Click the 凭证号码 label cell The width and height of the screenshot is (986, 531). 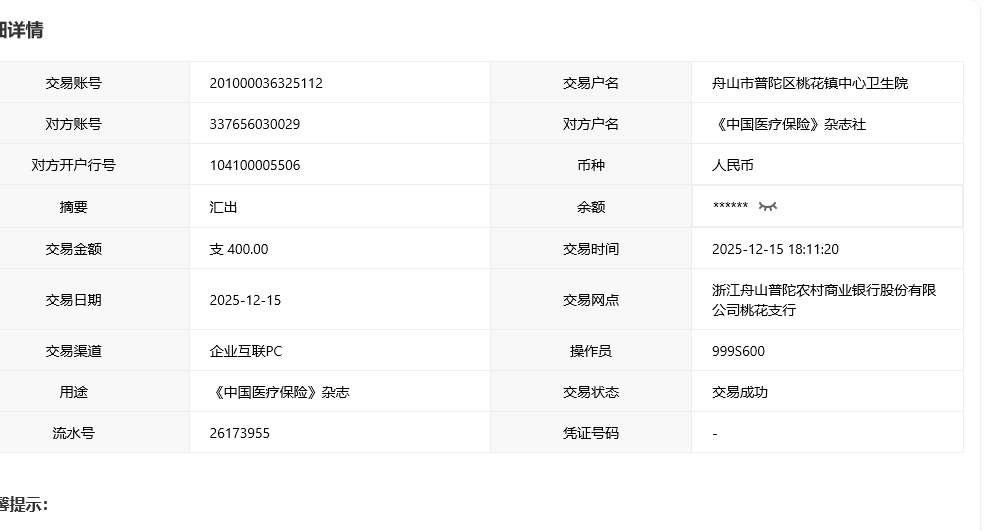[x=590, y=433]
